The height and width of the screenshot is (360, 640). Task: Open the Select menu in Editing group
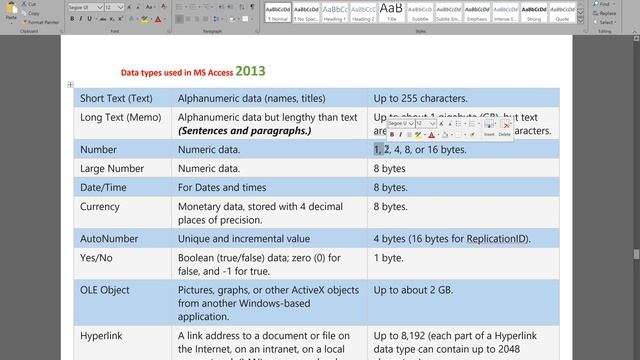(605, 22)
